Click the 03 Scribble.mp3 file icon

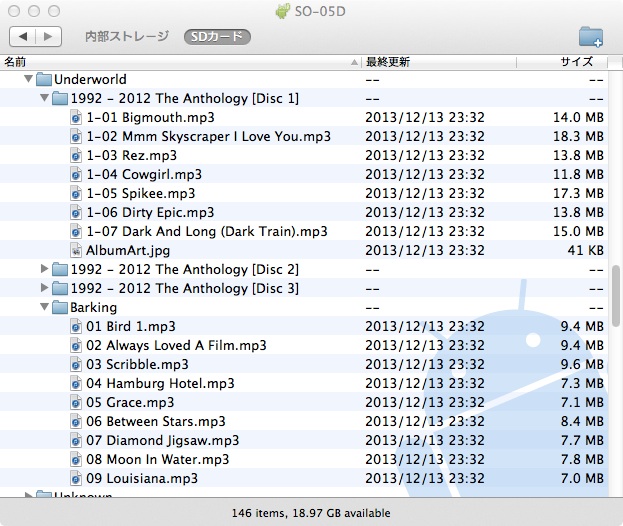[76, 365]
